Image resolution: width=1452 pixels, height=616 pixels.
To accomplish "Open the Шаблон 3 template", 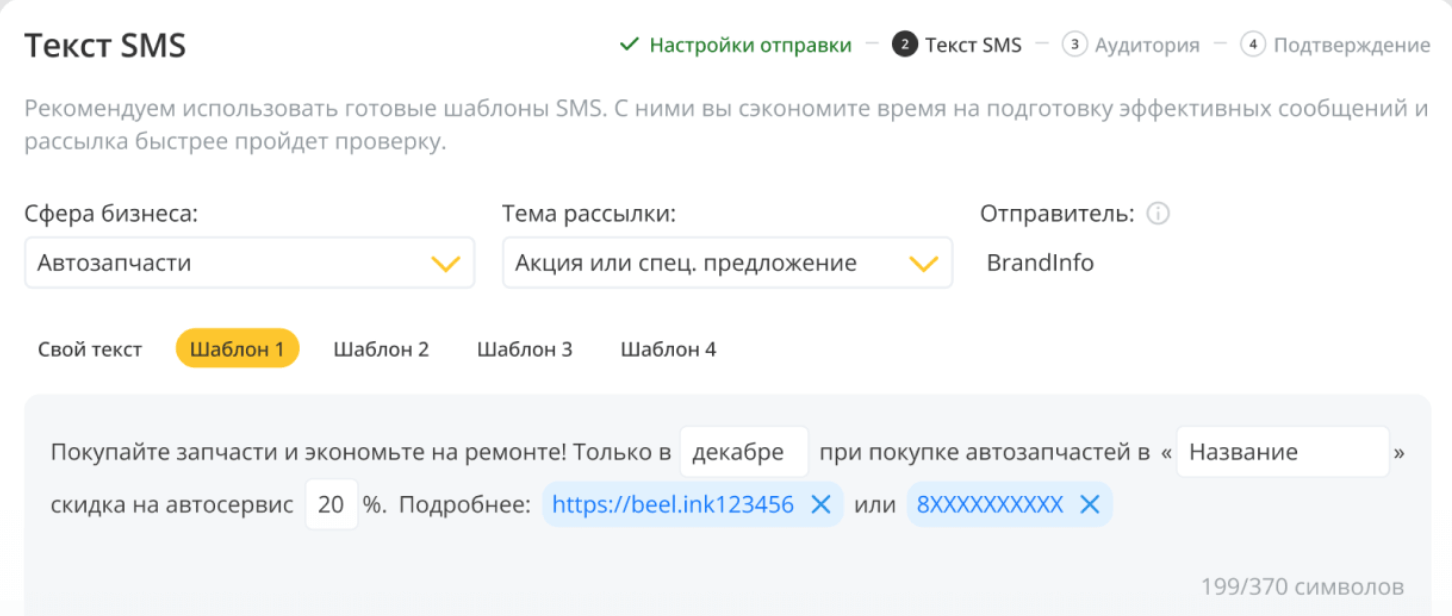I will pos(524,349).
